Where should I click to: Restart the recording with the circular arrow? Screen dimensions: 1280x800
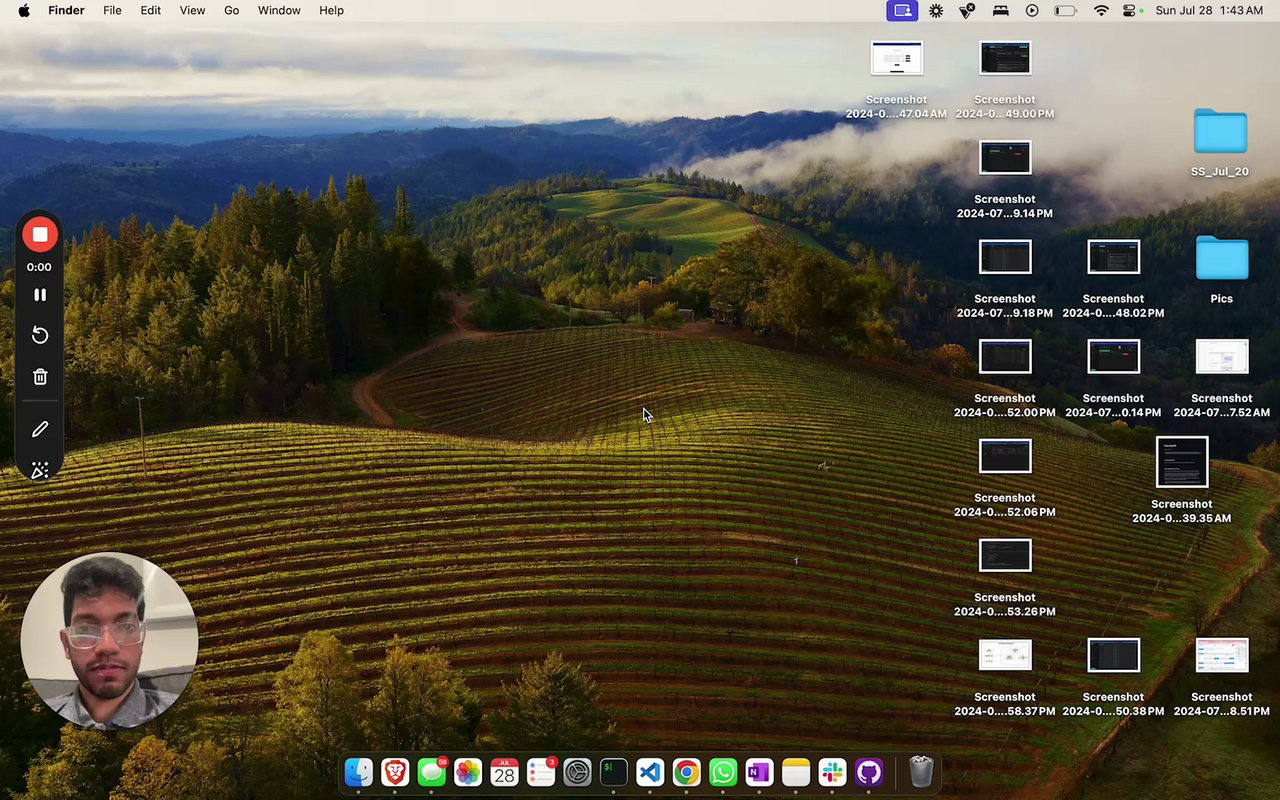40,335
